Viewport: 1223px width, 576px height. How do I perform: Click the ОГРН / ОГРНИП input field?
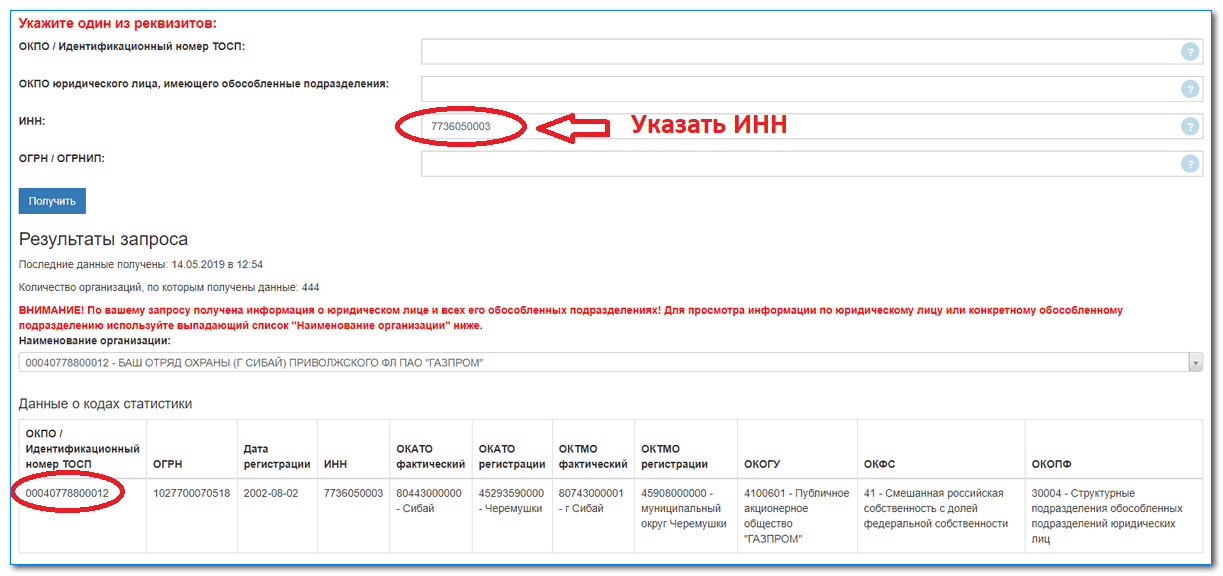811,164
